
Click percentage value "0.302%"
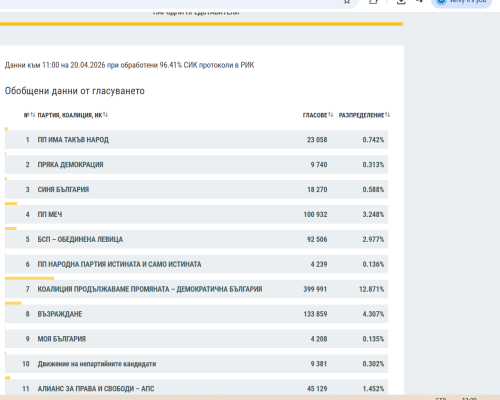click(373, 364)
